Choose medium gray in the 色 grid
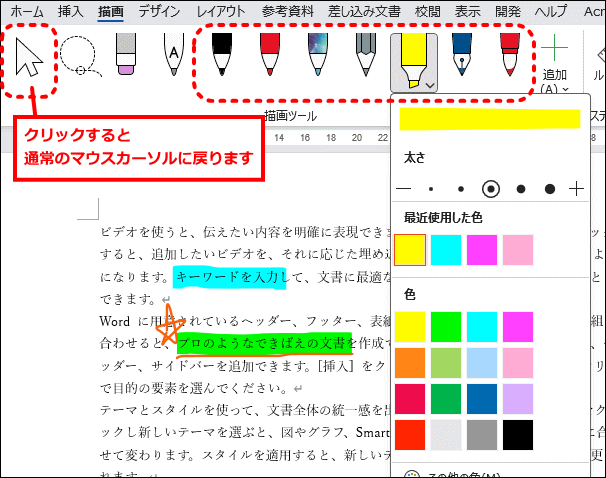Screen dimensions: 606x478 (482, 435)
